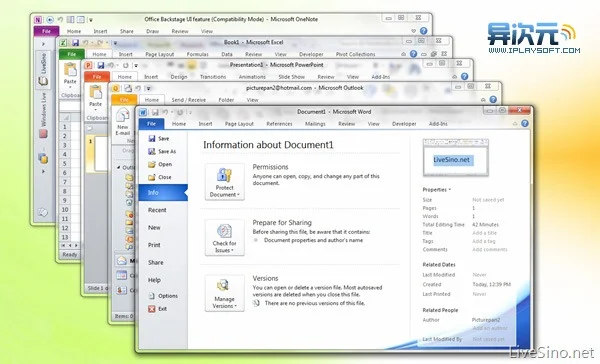This screenshot has width=600, height=364.
Task: Open Animations tab in PowerPoint window
Action: click(252, 77)
